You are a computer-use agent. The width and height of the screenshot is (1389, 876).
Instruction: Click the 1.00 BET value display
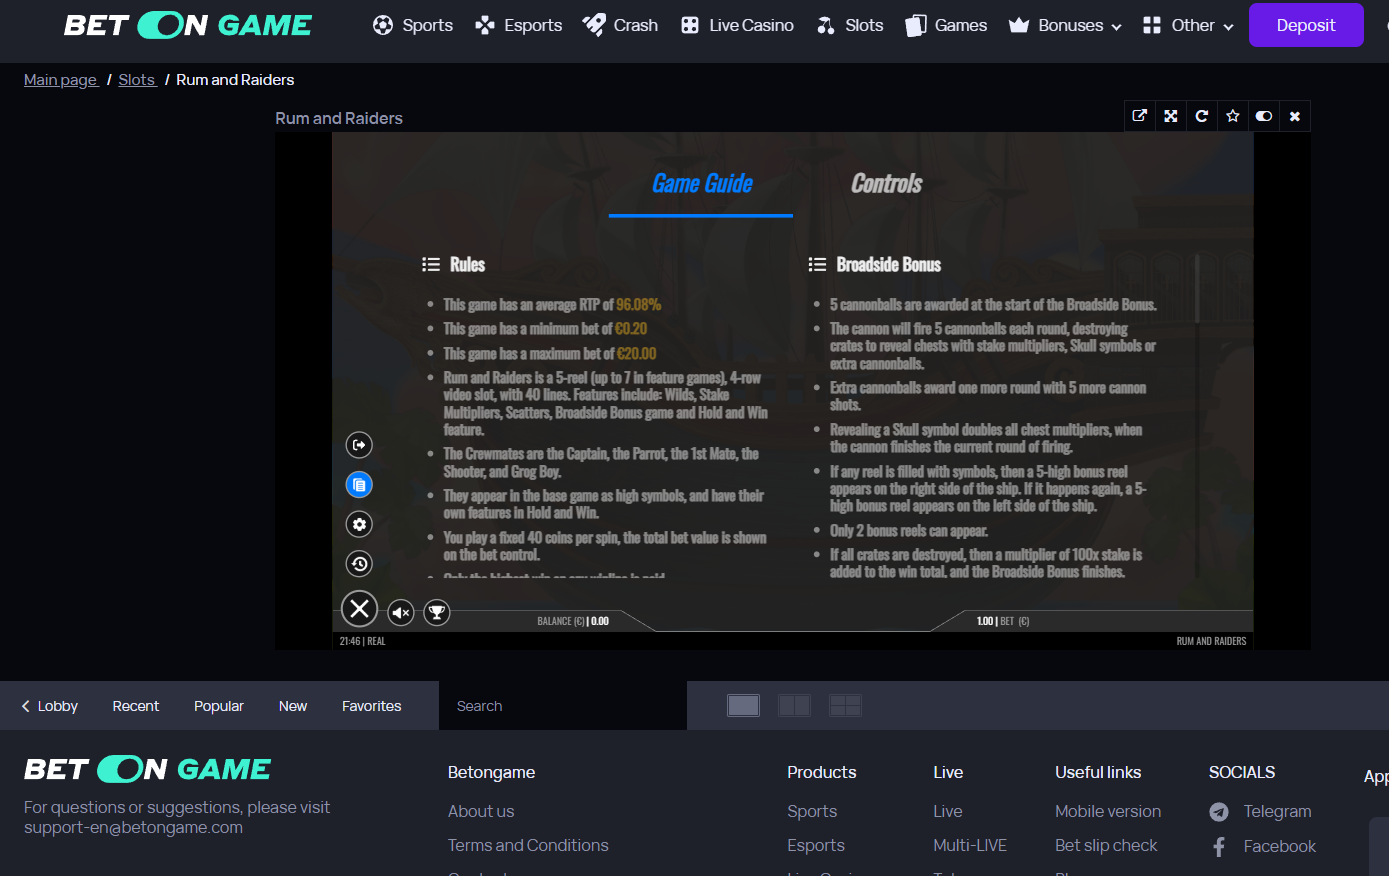pyautogui.click(x=1003, y=621)
